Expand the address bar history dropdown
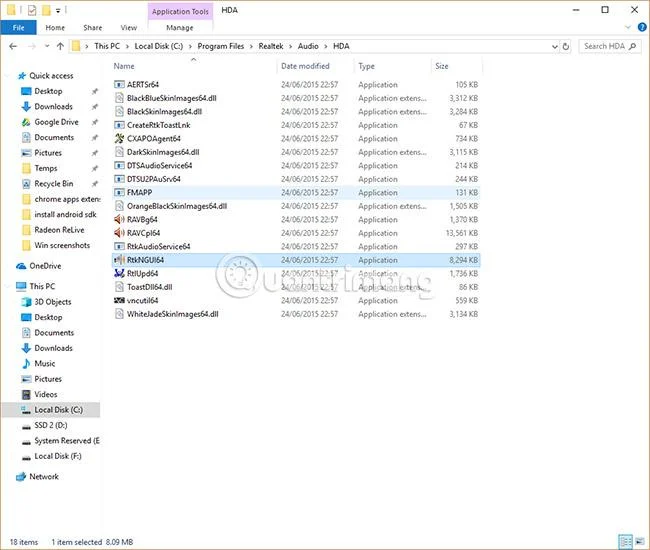The width and height of the screenshot is (650, 550). (x=555, y=46)
